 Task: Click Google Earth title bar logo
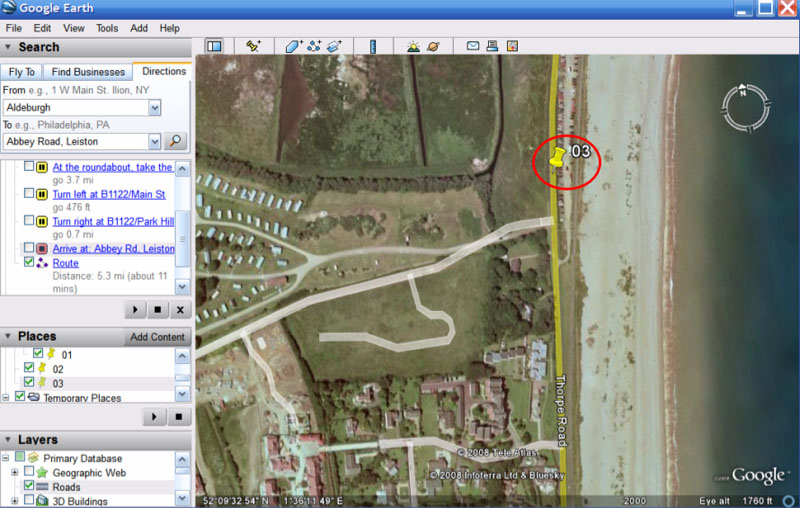click(8, 8)
